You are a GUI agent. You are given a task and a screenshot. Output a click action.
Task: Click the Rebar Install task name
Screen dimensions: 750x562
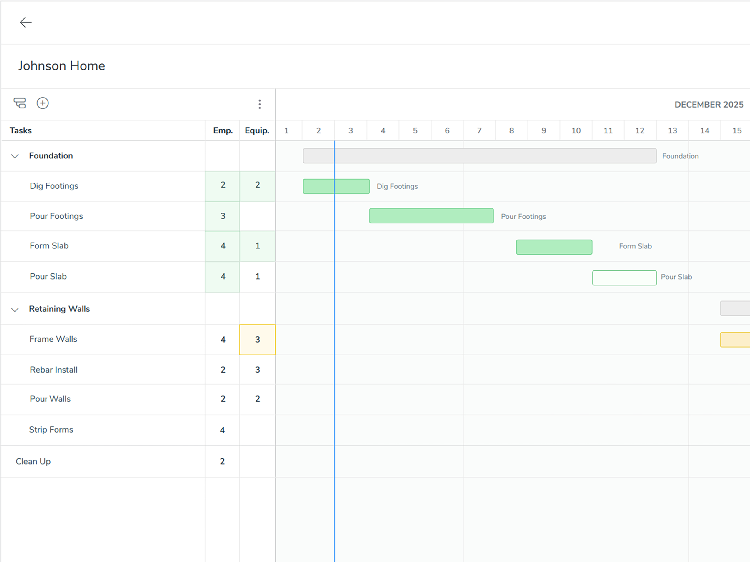coord(53,370)
